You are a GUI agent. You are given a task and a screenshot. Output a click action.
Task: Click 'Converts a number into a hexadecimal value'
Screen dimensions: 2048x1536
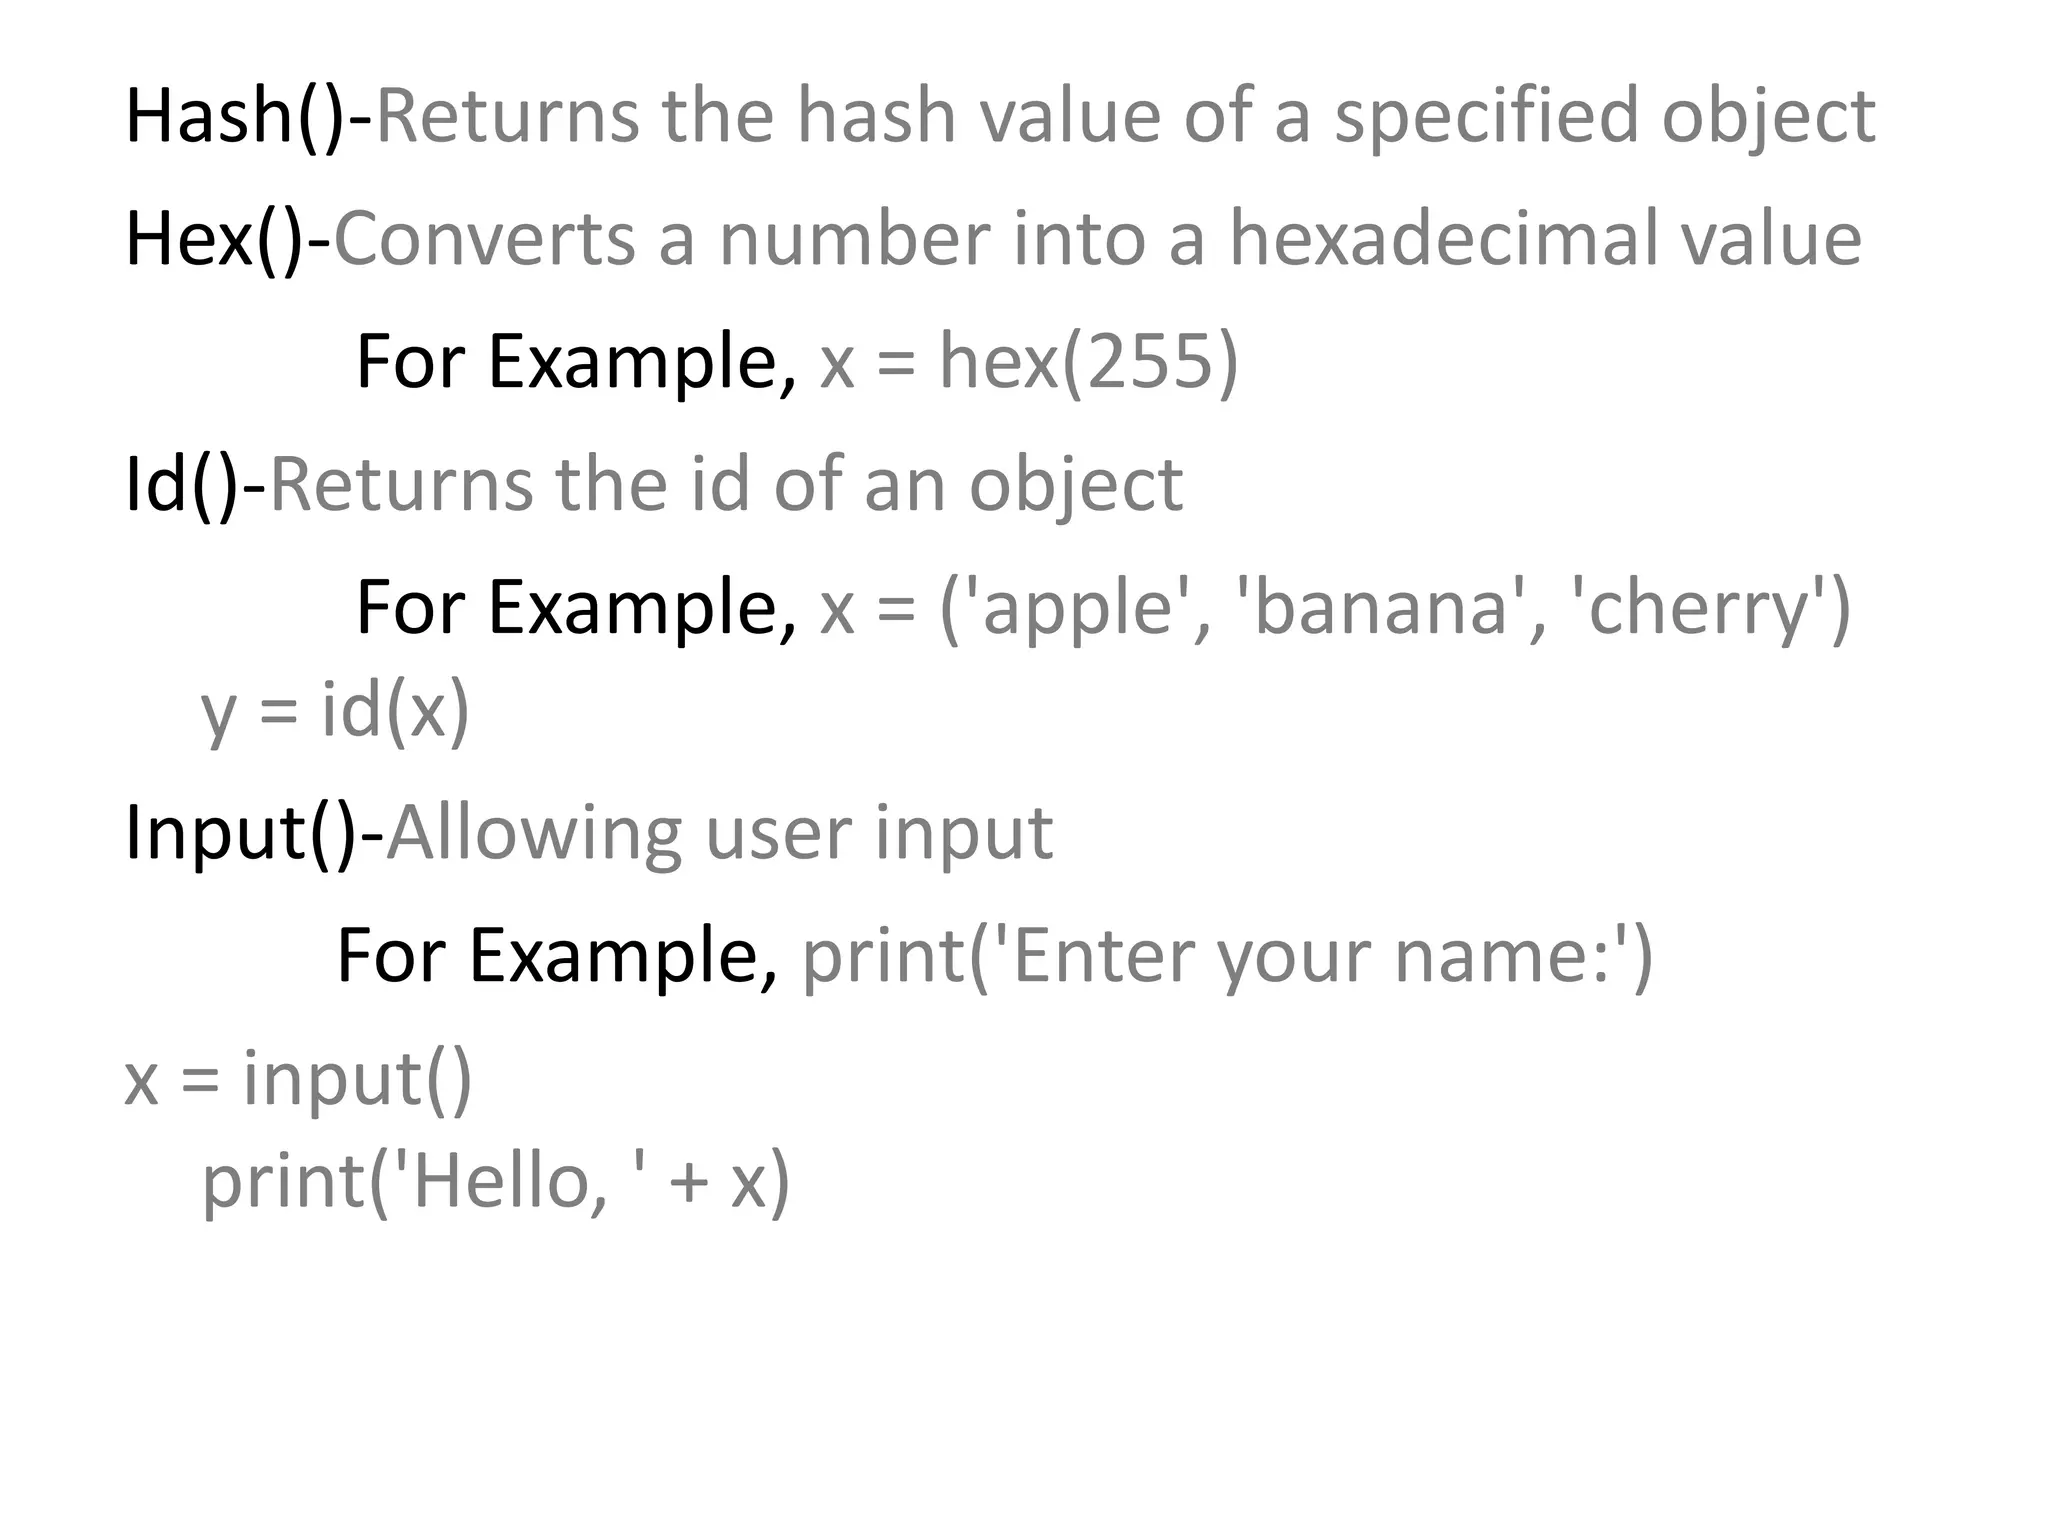[x=1096, y=240]
